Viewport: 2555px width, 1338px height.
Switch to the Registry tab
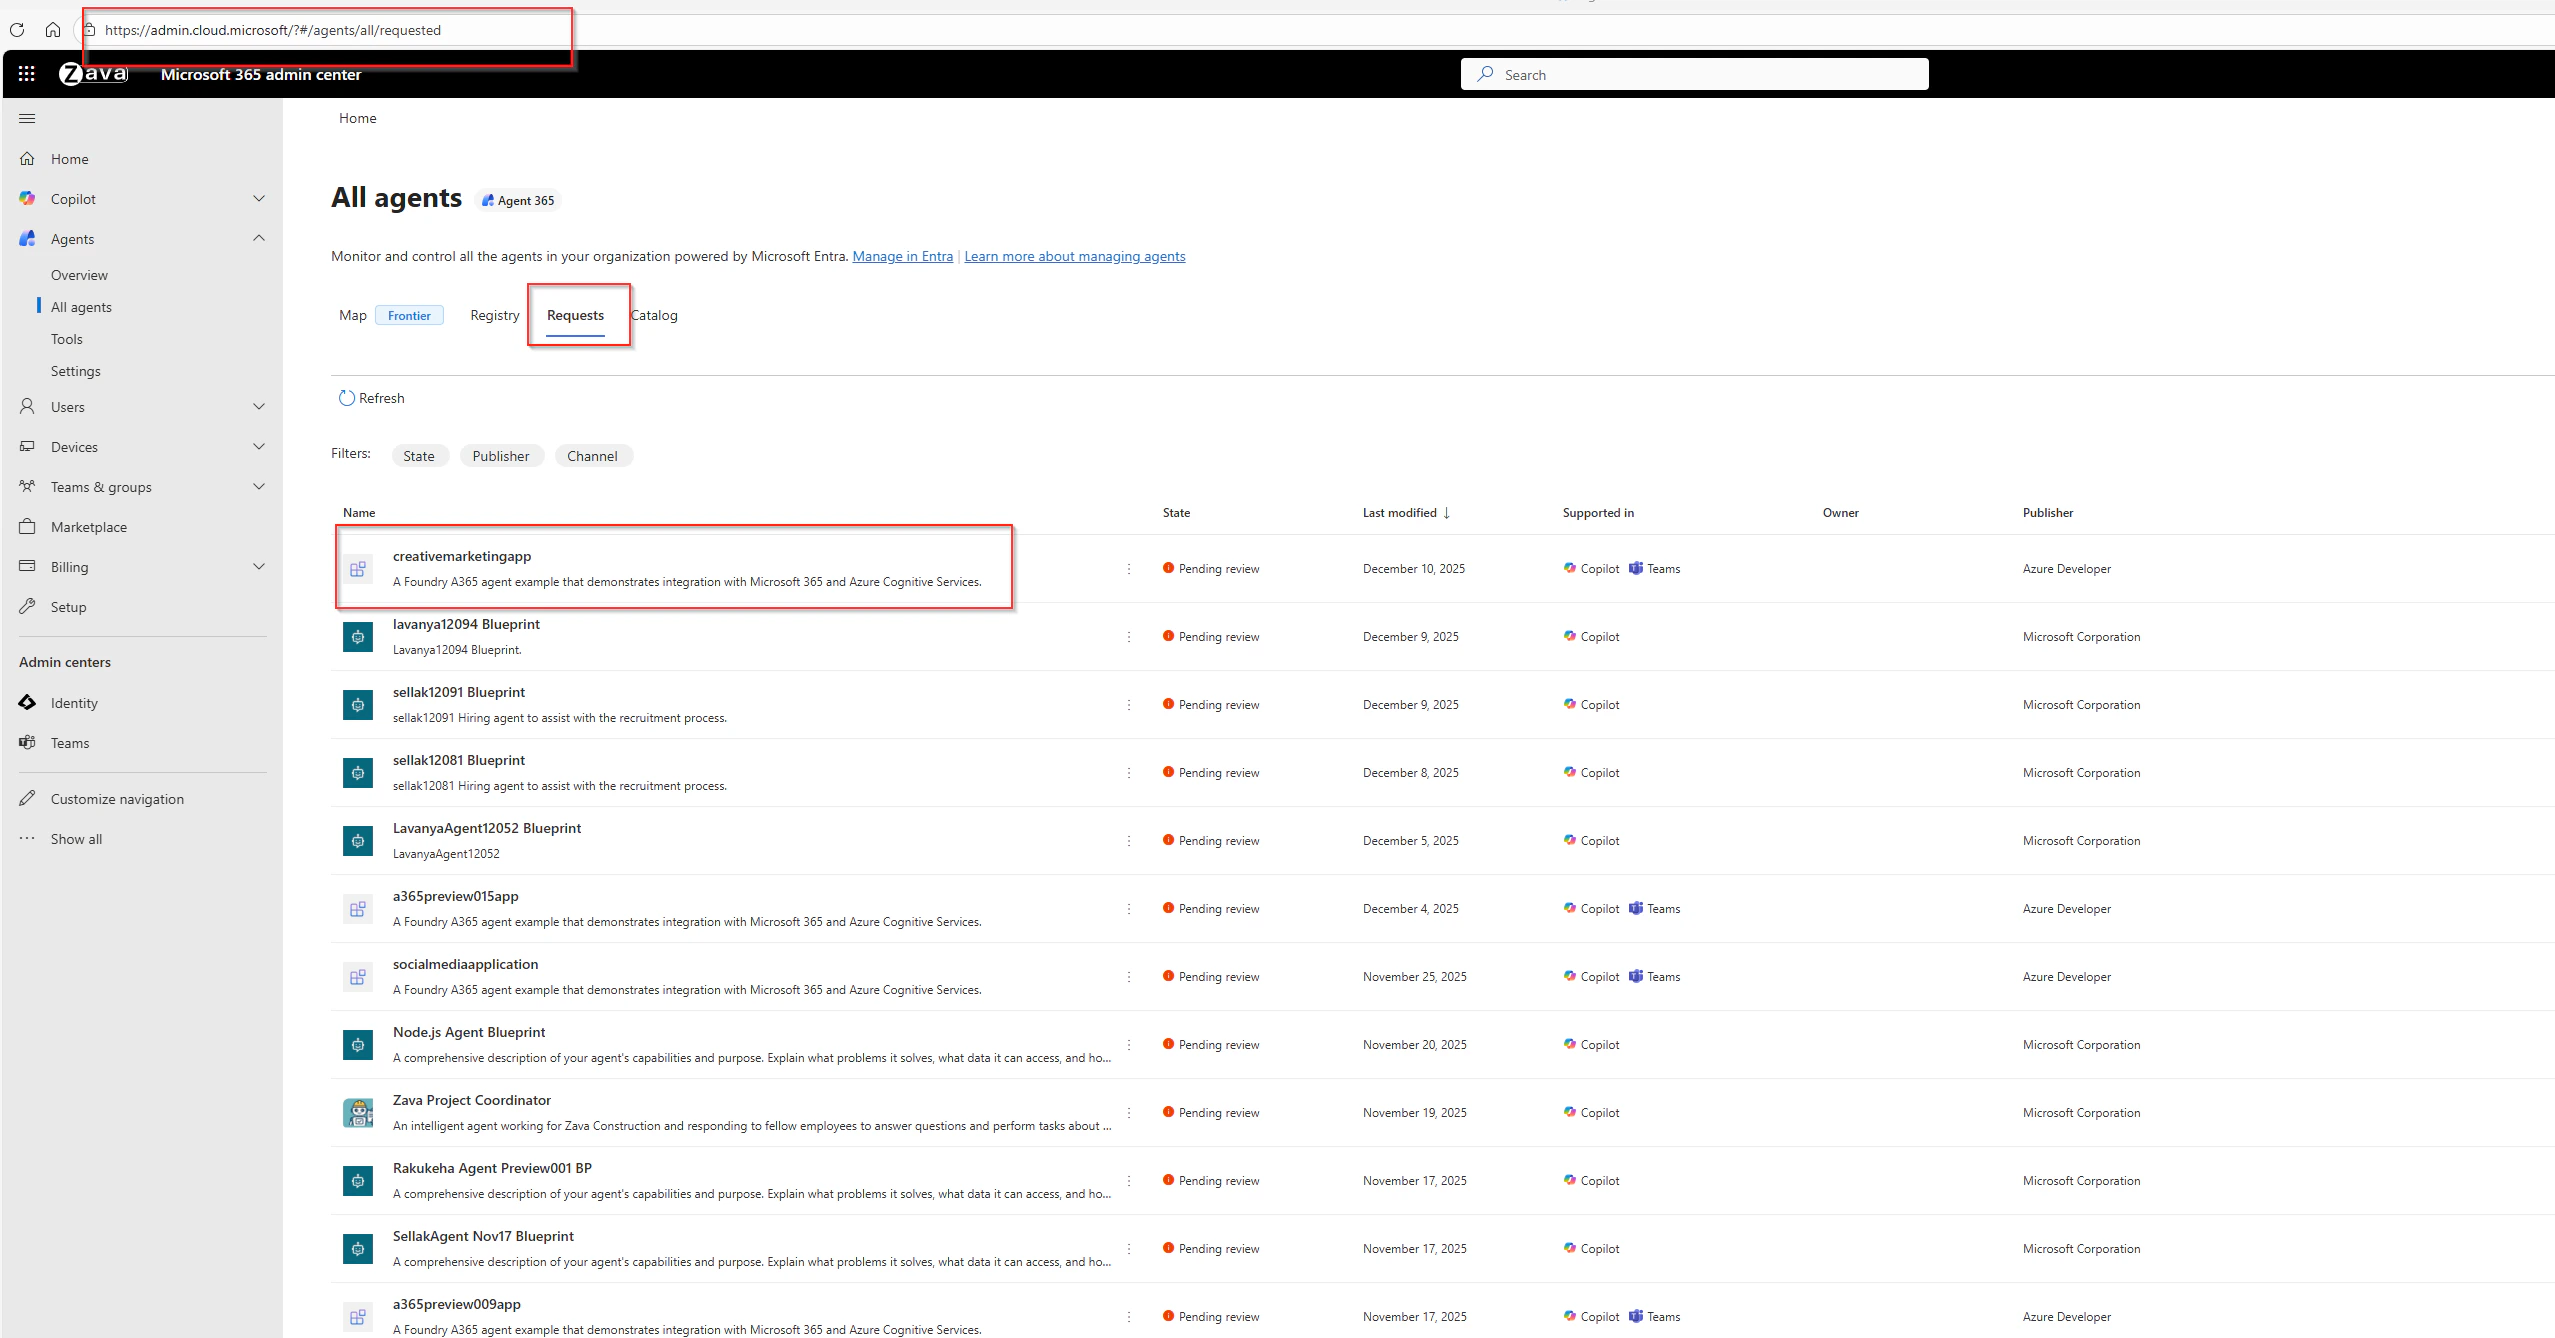click(495, 315)
